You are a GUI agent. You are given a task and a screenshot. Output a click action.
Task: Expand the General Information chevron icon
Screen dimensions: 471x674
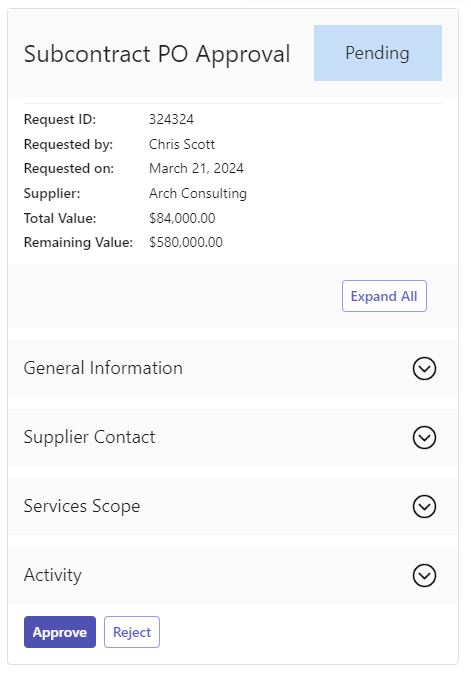tap(424, 368)
